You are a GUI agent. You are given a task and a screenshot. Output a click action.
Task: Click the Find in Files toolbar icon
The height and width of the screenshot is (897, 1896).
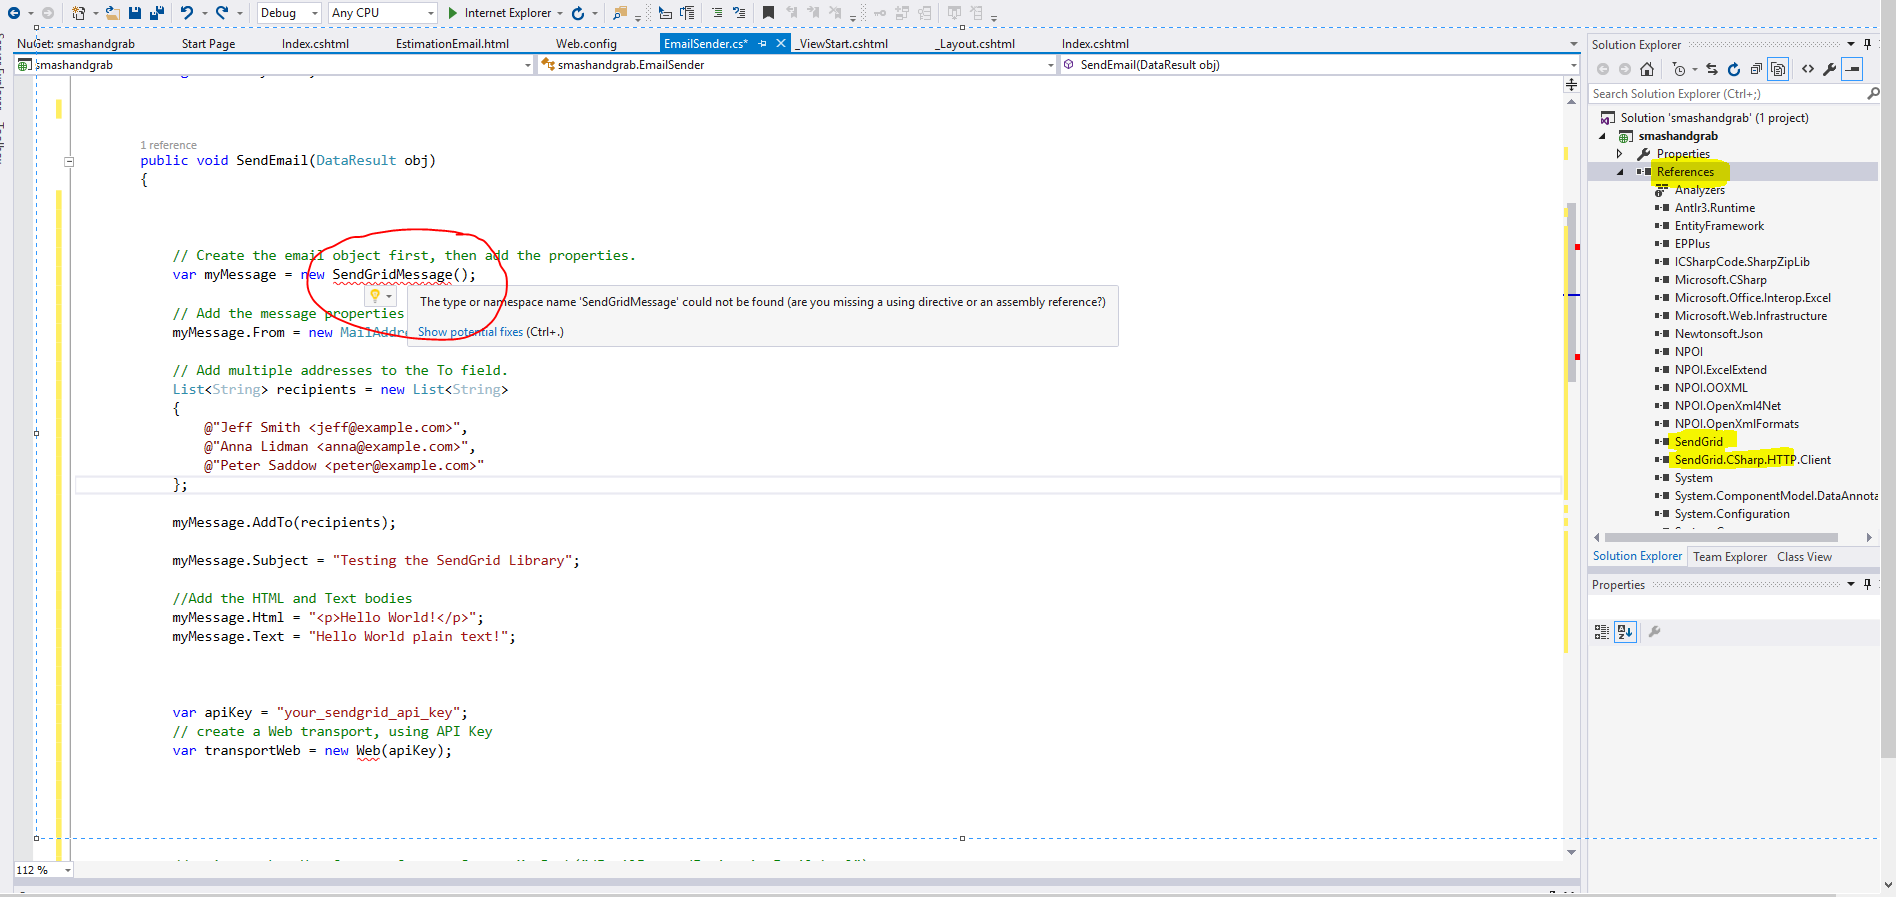pos(620,13)
